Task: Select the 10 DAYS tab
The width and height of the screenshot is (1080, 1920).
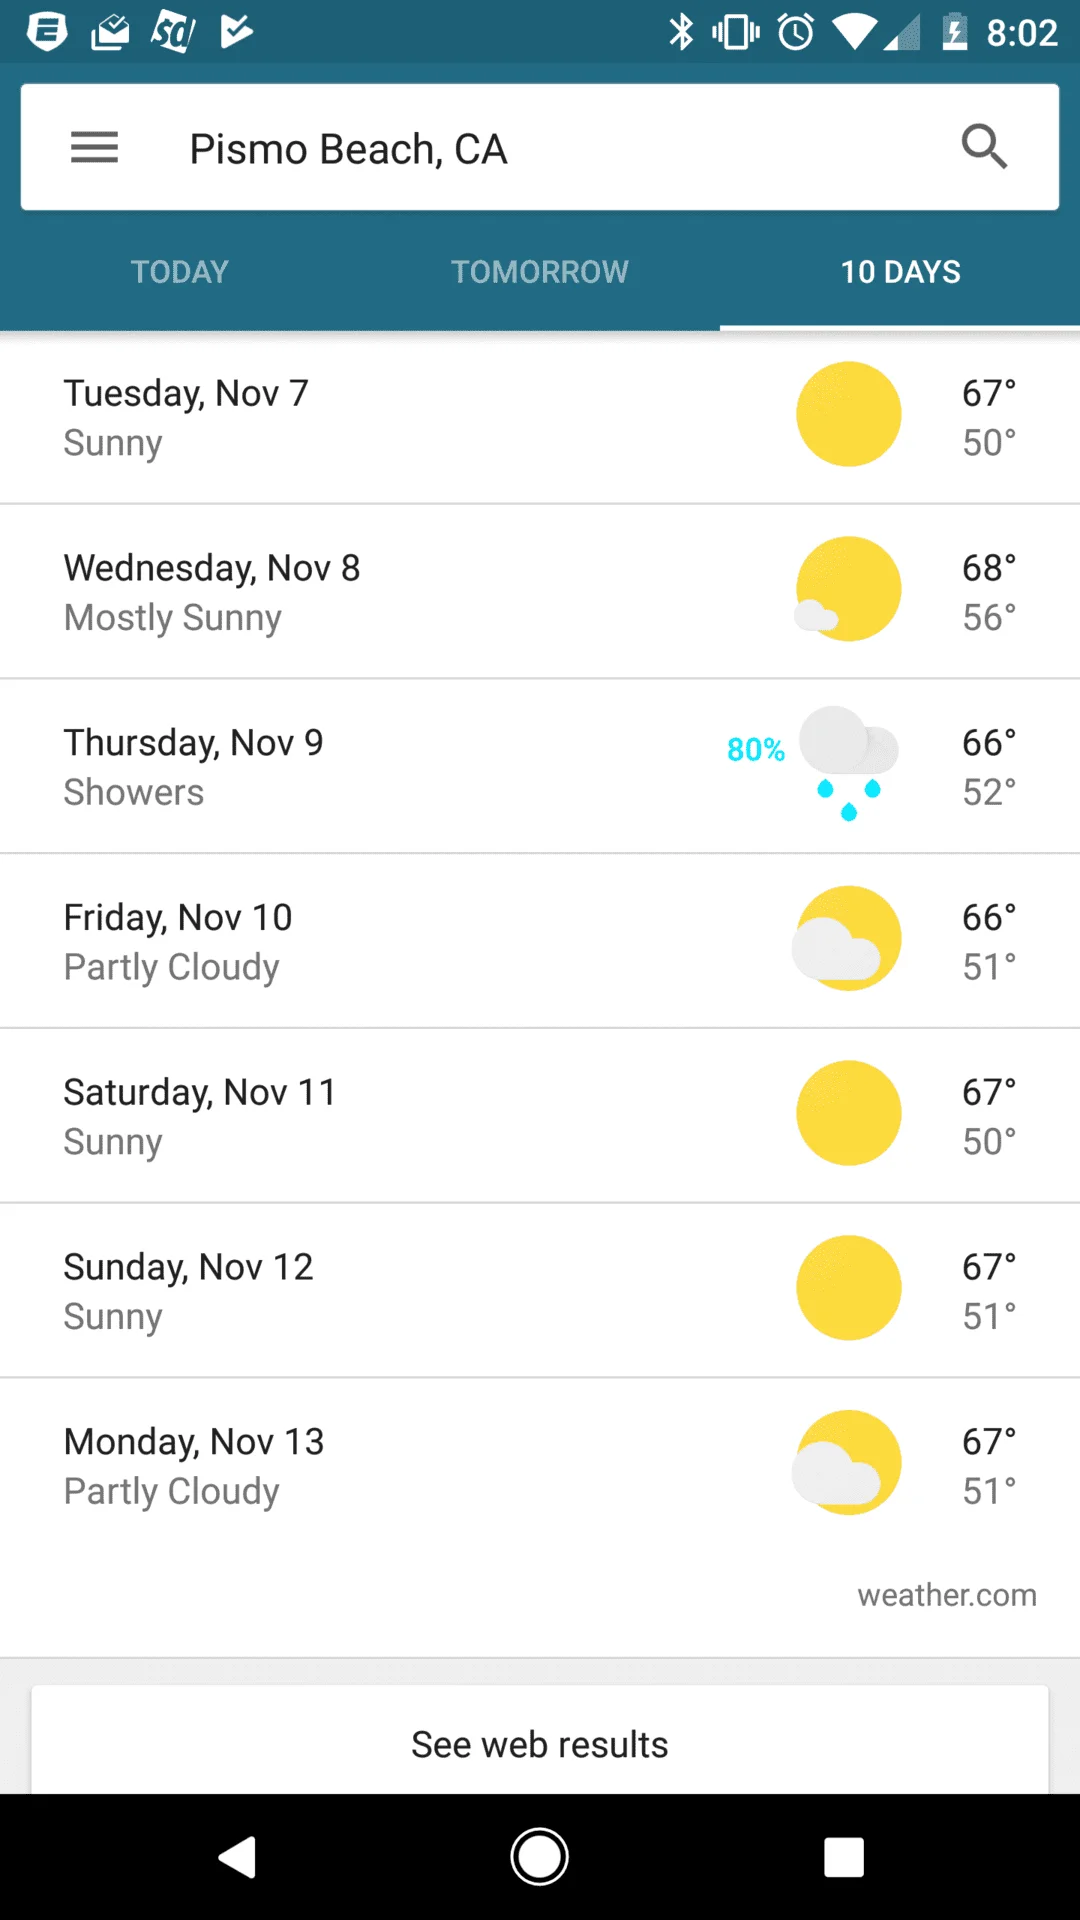Action: [x=900, y=272]
